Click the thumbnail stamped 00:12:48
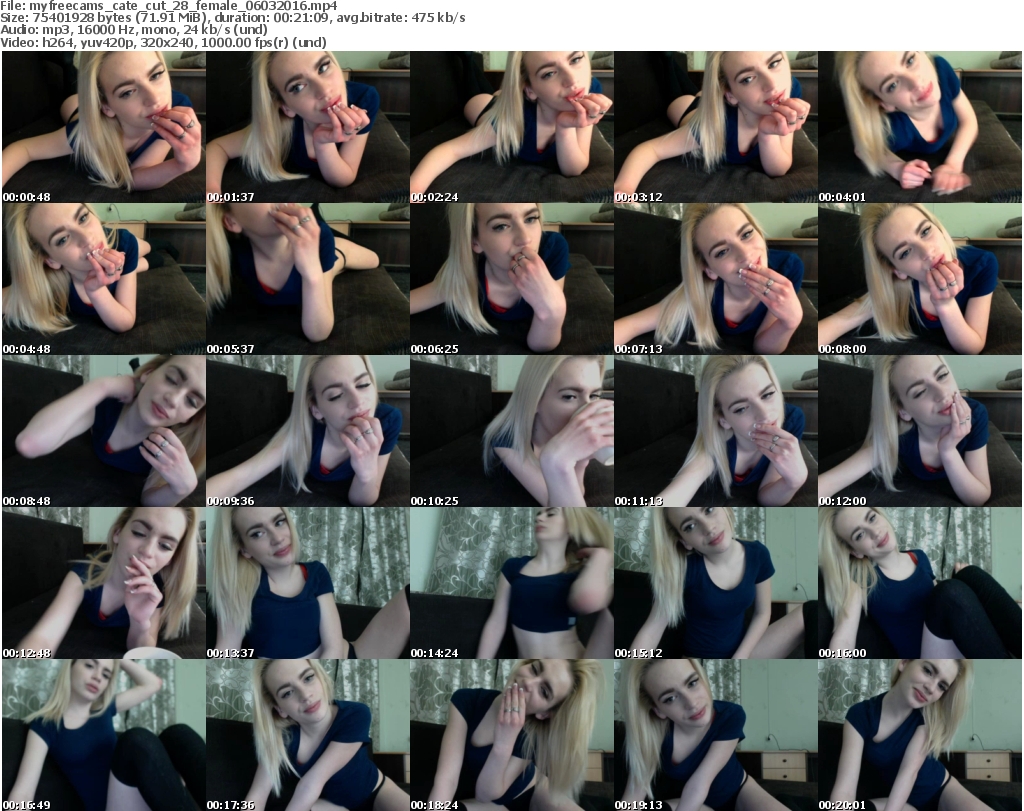Image resolution: width=1024 pixels, height=811 pixels. point(104,584)
